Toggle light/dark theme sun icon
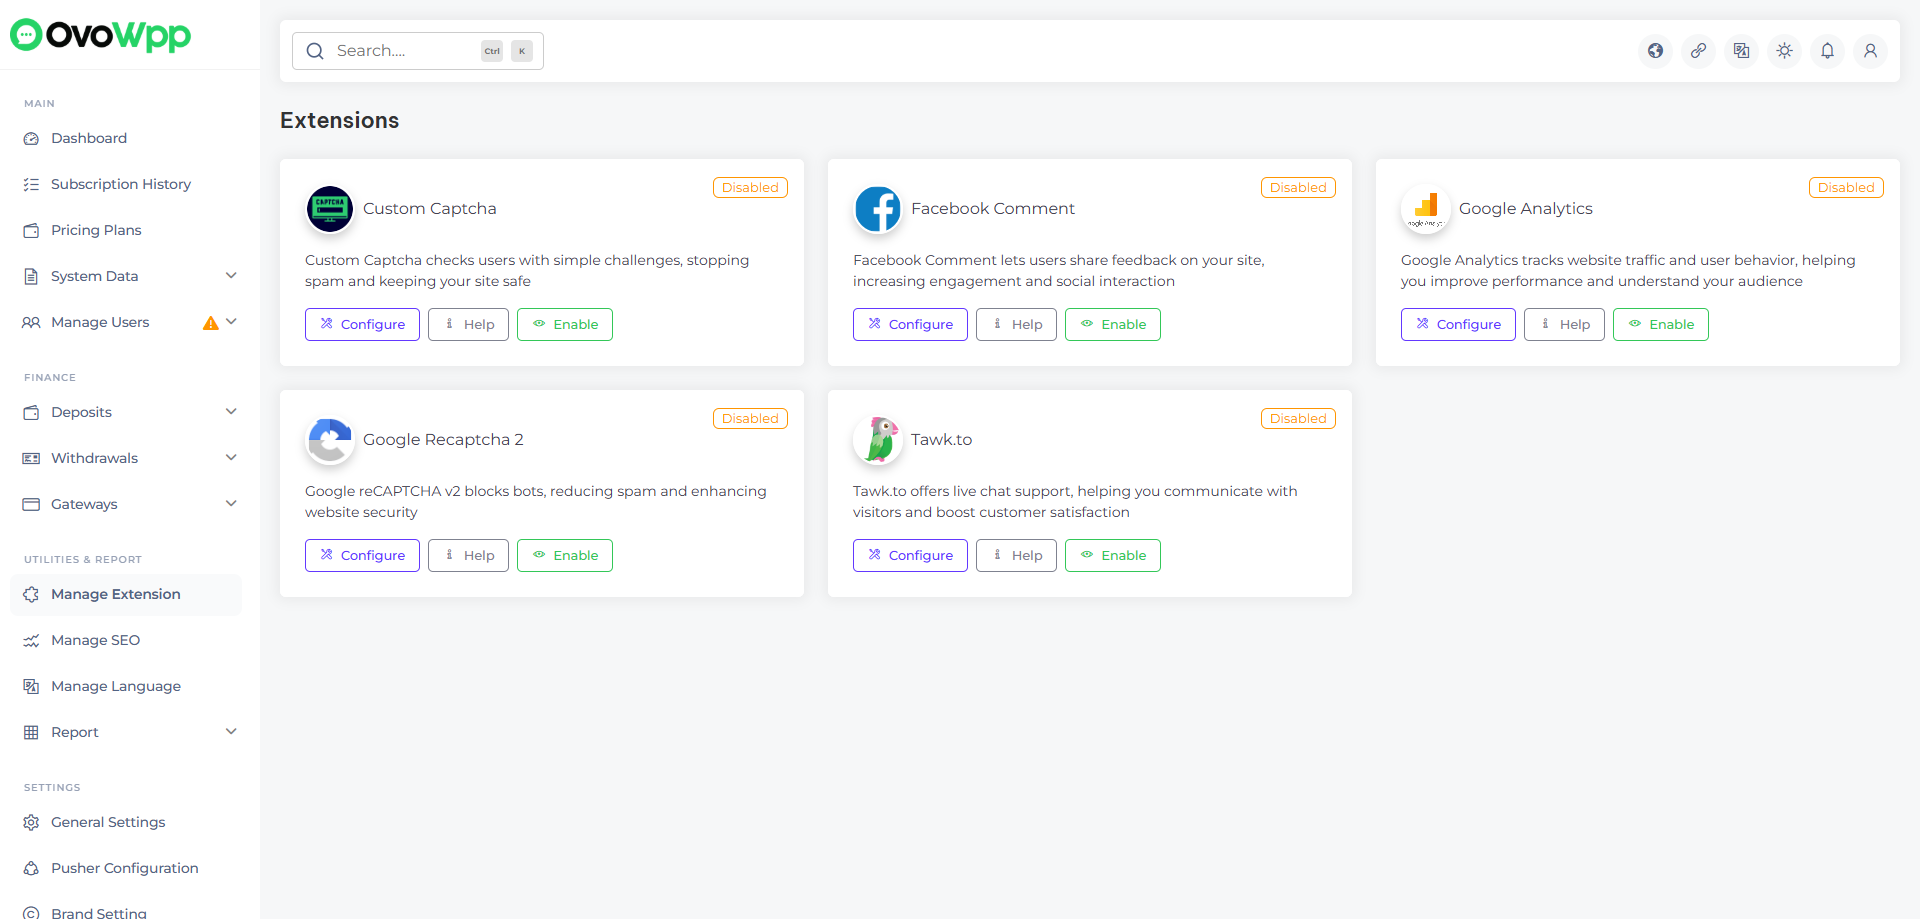This screenshot has width=1920, height=919. 1785,51
